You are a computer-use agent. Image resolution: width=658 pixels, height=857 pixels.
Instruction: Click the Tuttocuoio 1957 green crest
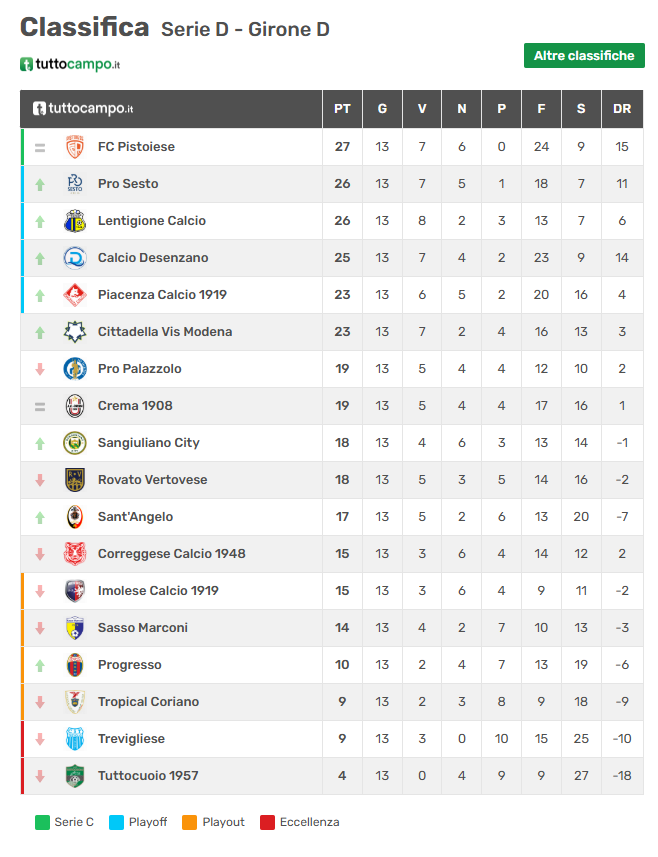point(75,776)
